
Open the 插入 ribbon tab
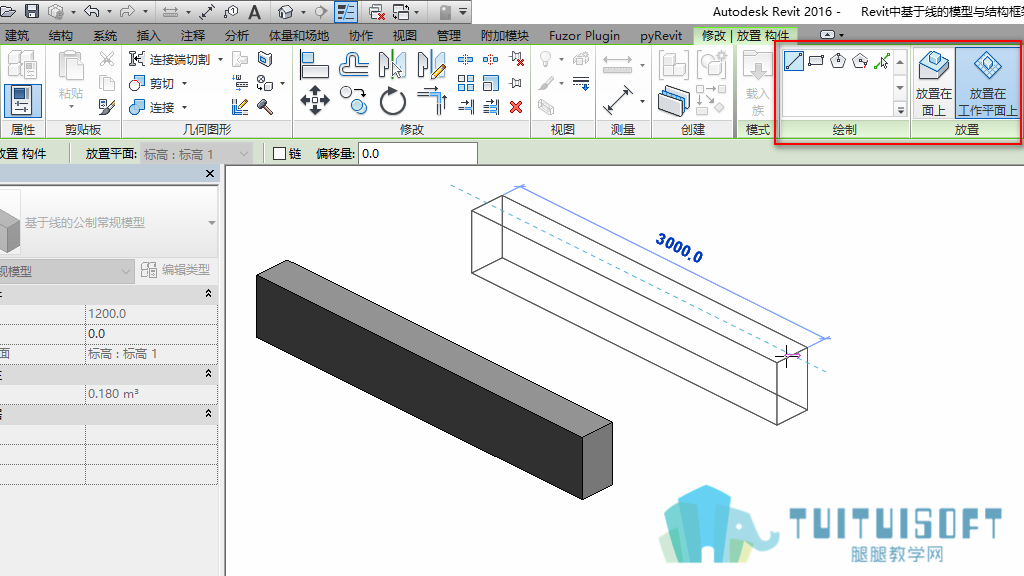pos(148,35)
